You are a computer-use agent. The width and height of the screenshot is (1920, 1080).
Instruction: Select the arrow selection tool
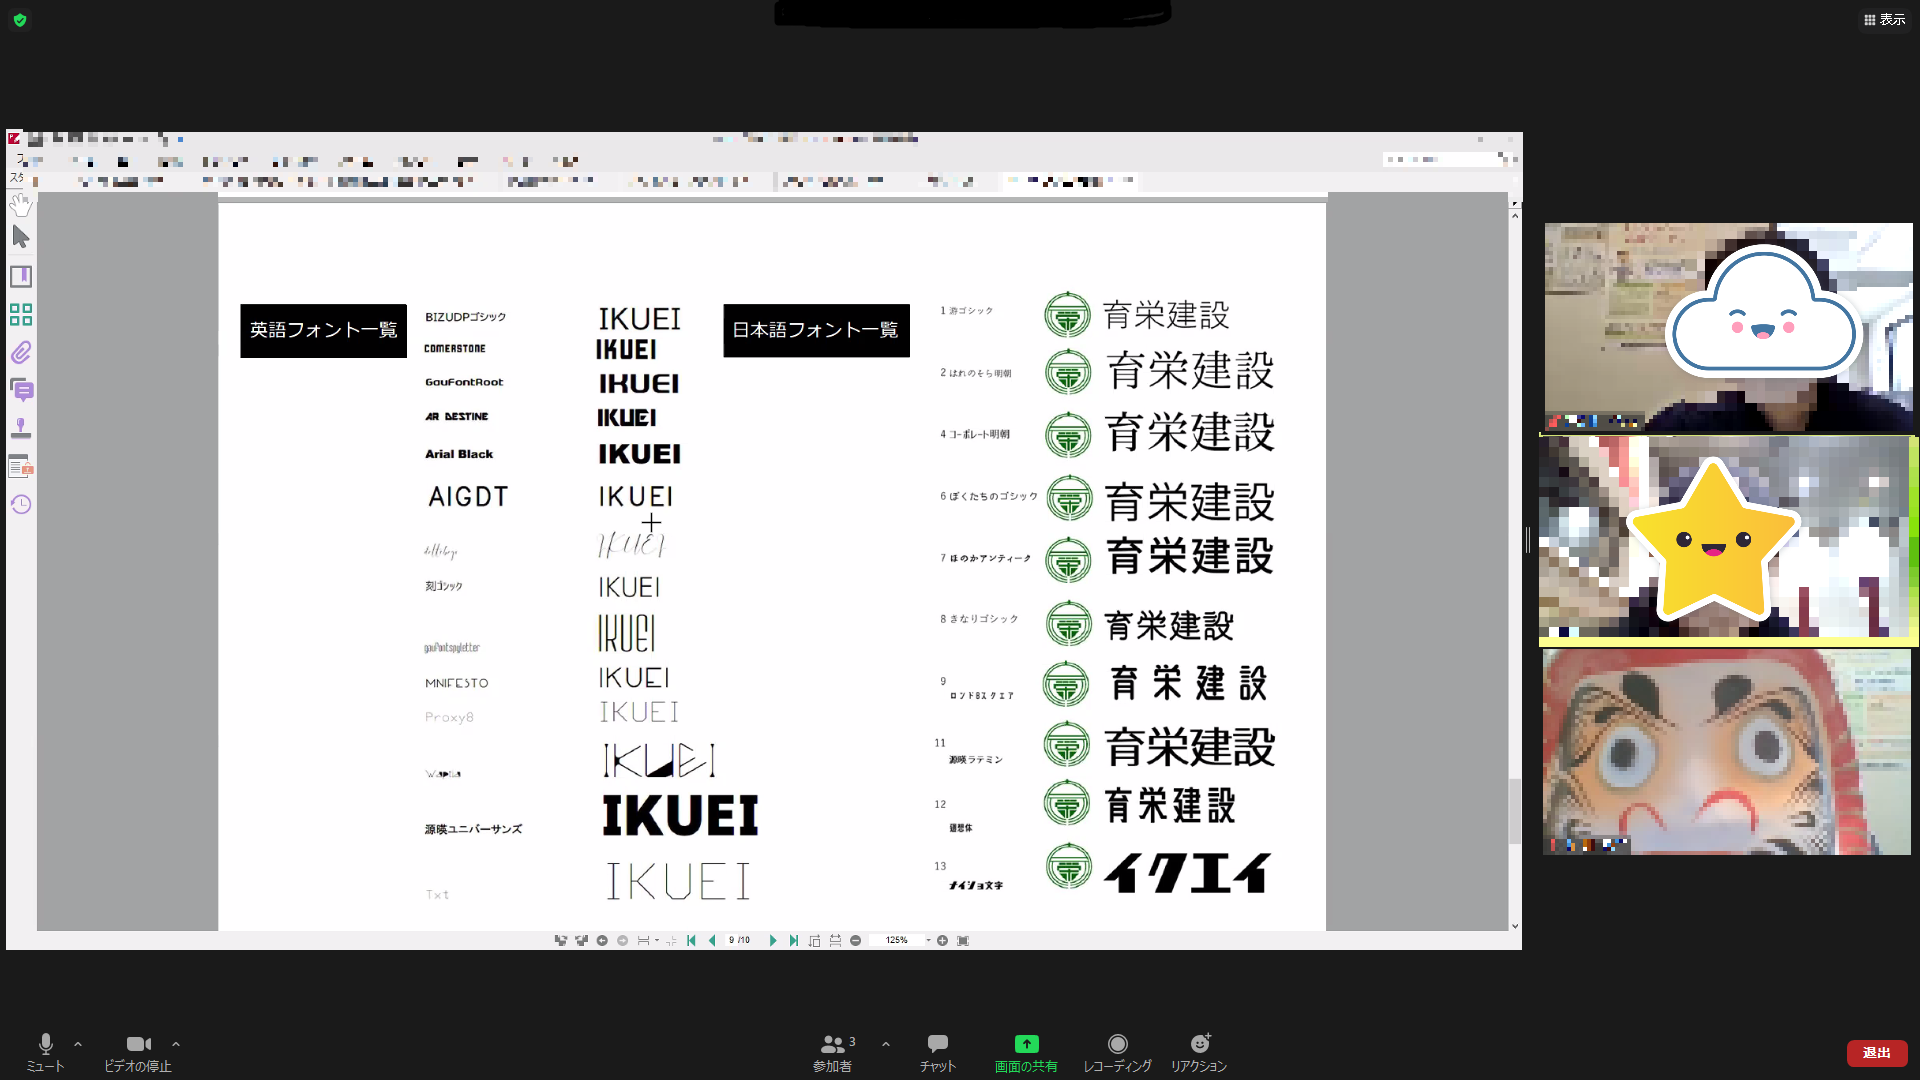coord(20,238)
